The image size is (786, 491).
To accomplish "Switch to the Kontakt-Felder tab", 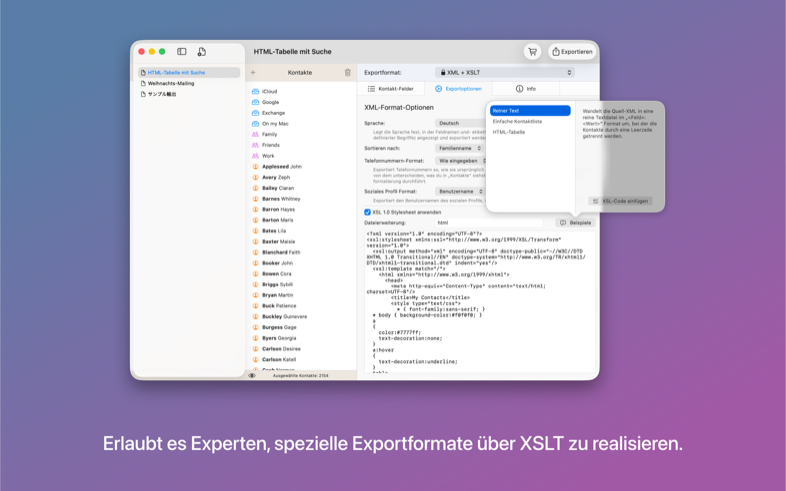I will [x=391, y=89].
